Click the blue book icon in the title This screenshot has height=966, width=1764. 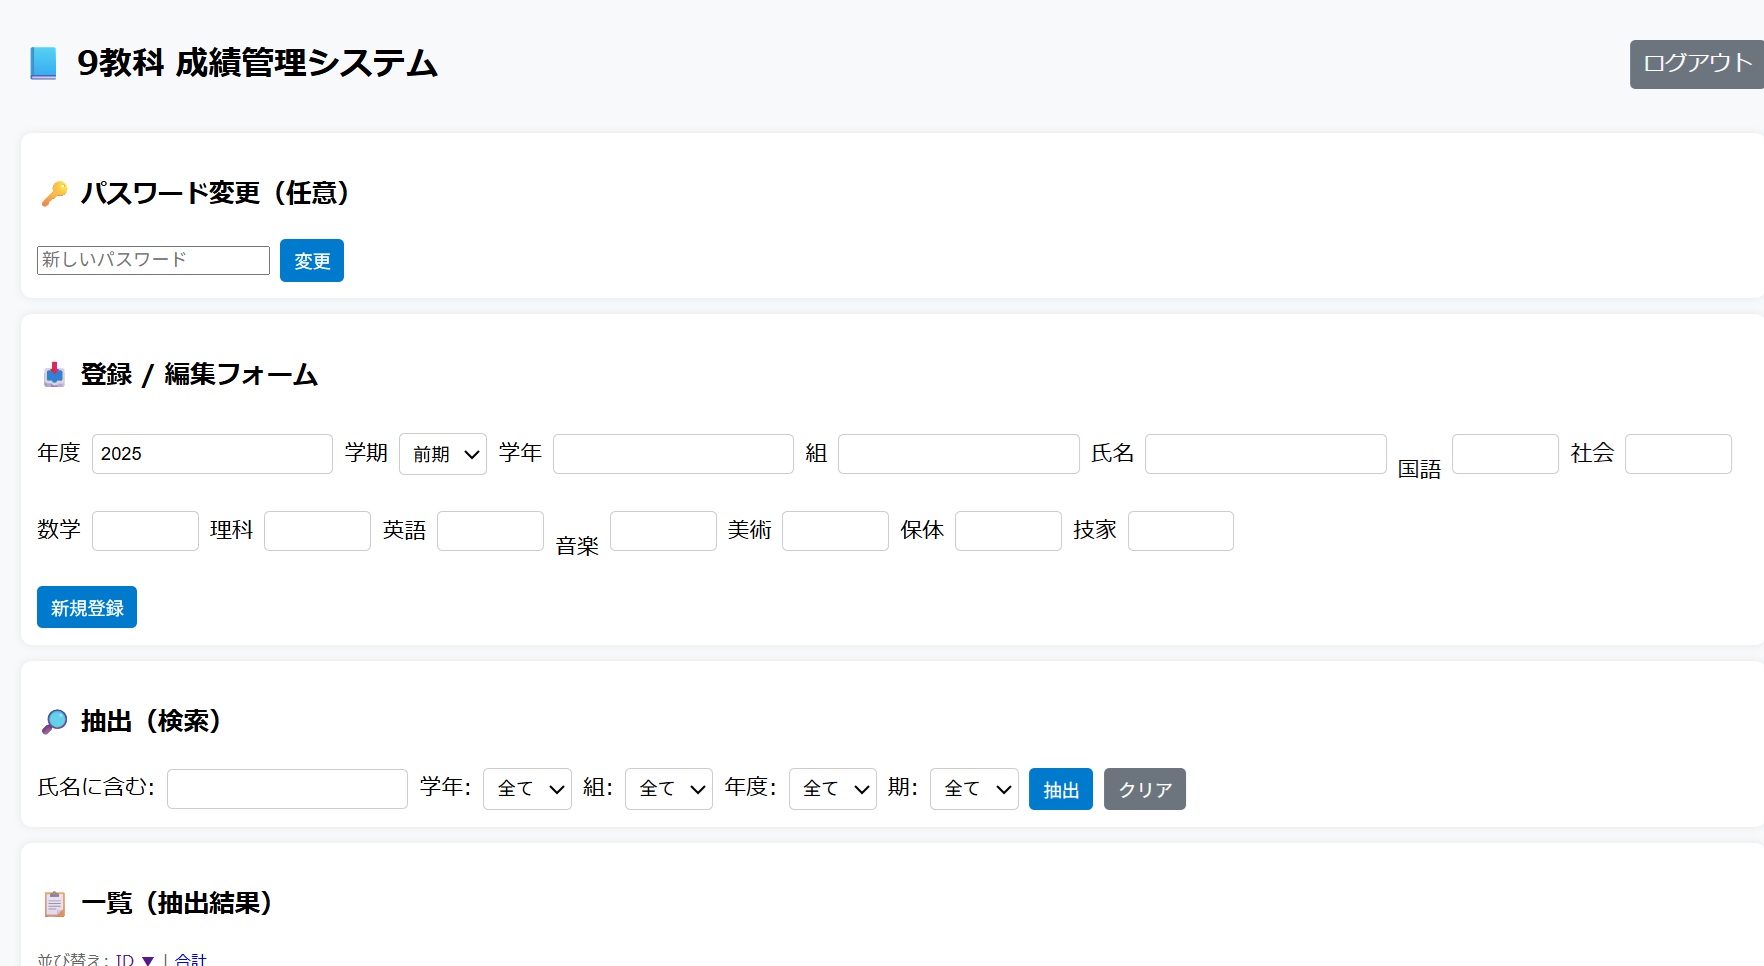pyautogui.click(x=43, y=63)
